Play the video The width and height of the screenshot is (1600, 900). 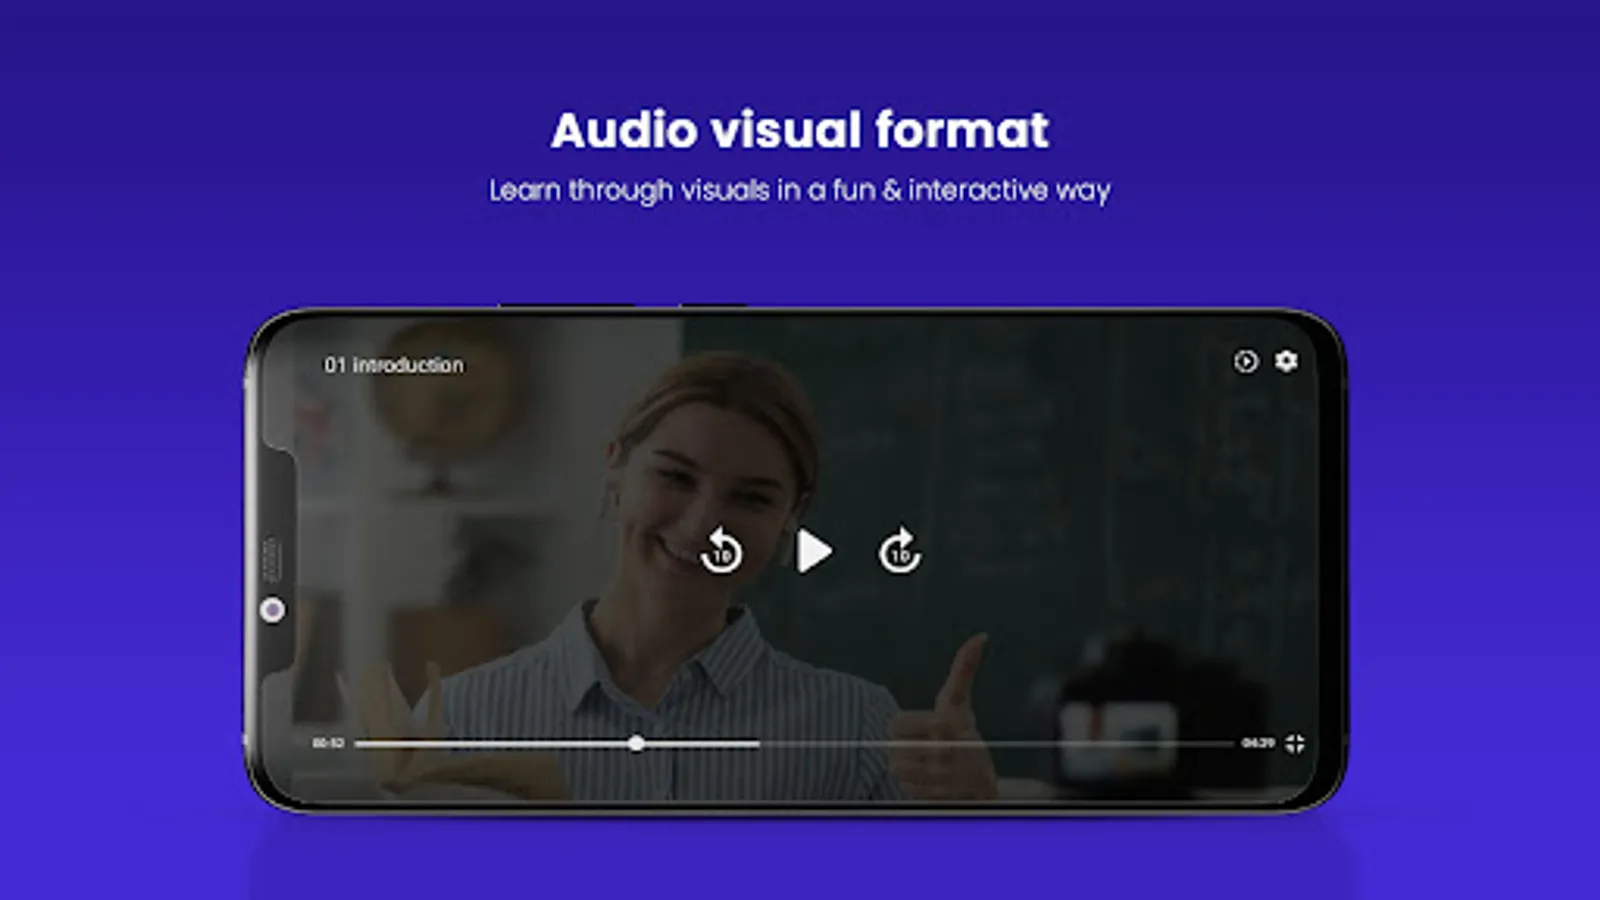tap(814, 552)
